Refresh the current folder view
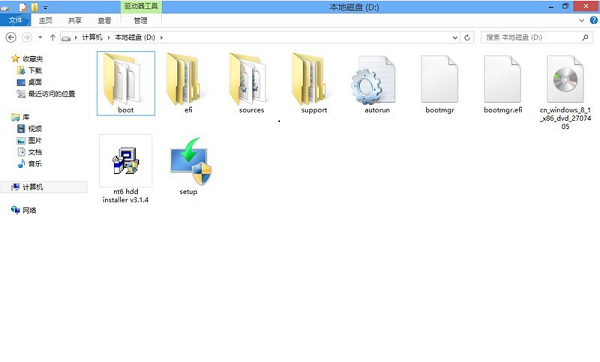This screenshot has width=600, height=362. [467, 38]
